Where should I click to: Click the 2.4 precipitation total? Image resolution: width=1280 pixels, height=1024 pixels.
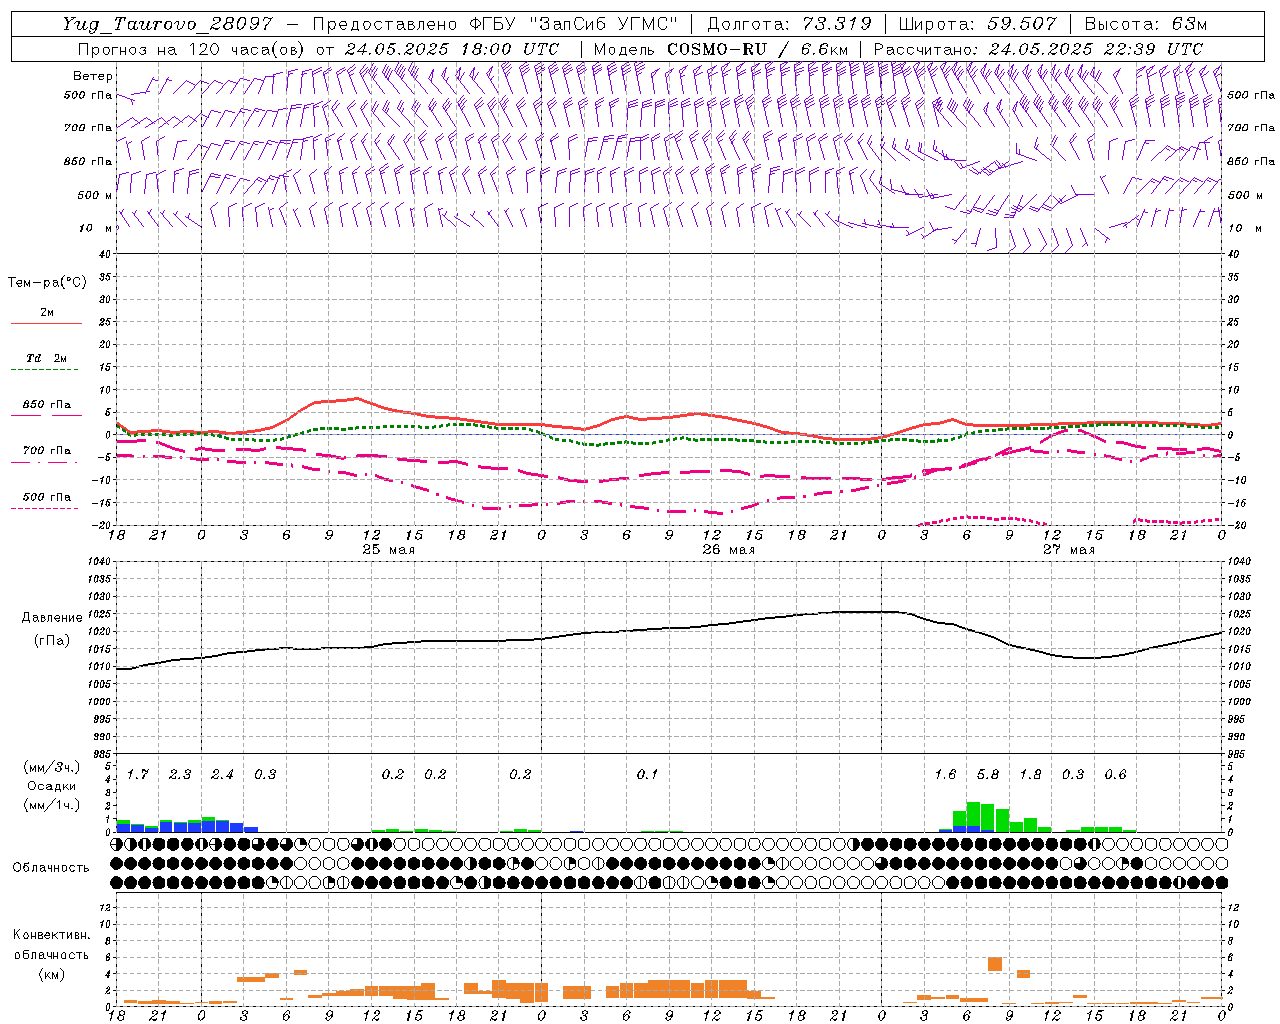222,774
